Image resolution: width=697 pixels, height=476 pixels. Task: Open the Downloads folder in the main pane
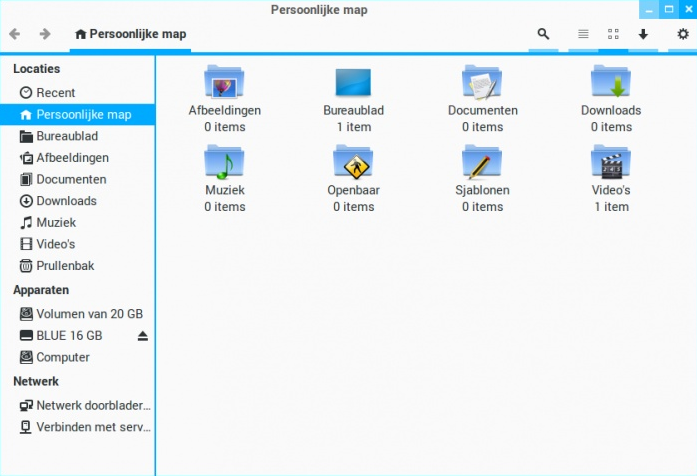[610, 83]
